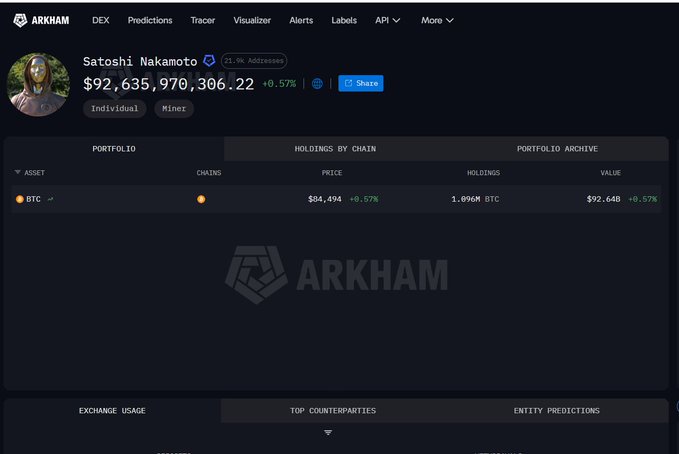
Task: Open the Labels page
Action: [x=344, y=20]
